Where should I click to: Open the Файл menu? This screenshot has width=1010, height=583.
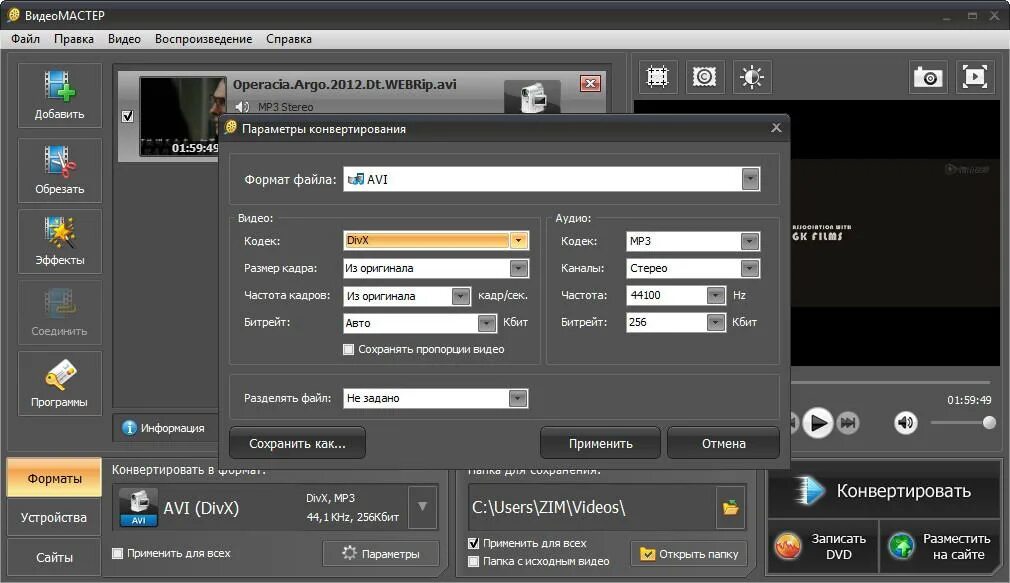[x=26, y=39]
